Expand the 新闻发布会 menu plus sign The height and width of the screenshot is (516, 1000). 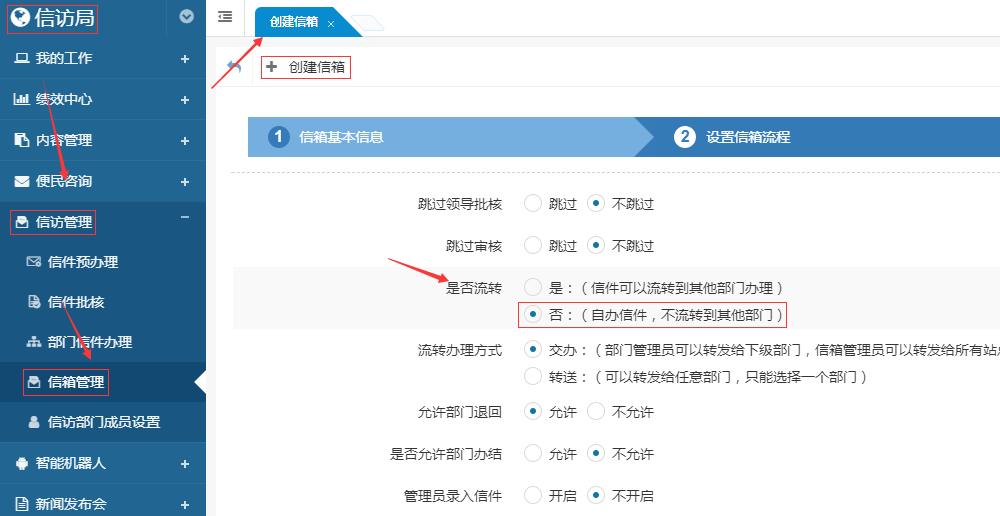pos(185,505)
